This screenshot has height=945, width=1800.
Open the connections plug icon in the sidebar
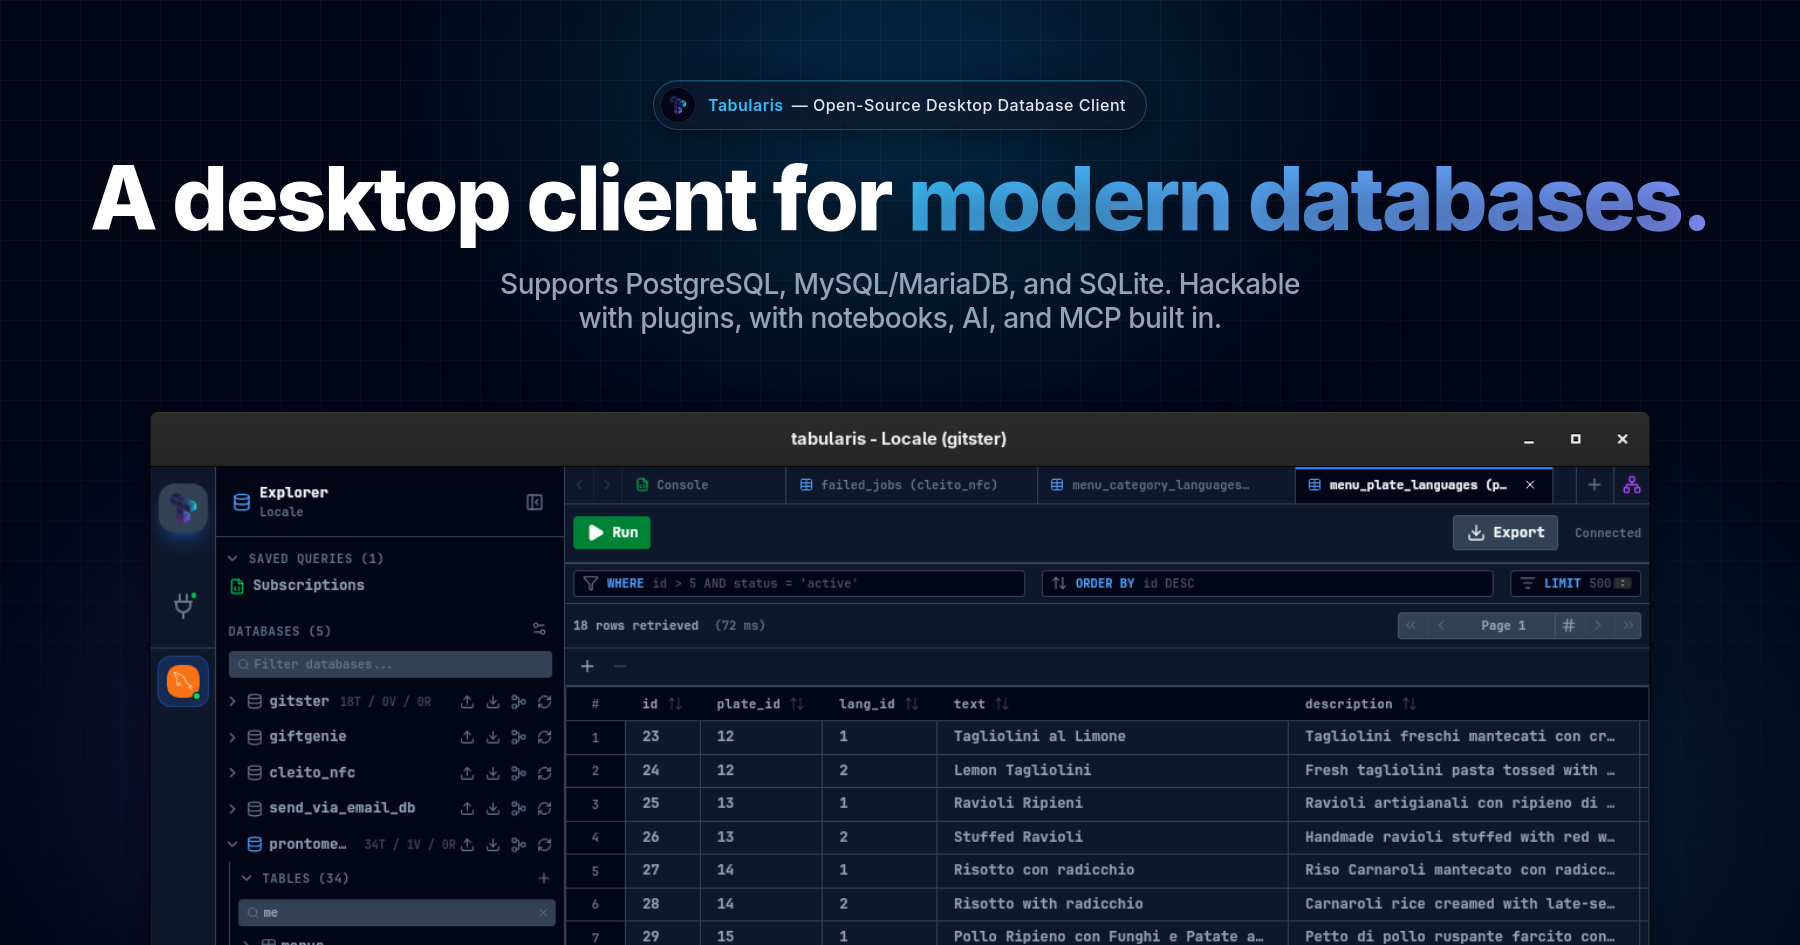click(184, 605)
